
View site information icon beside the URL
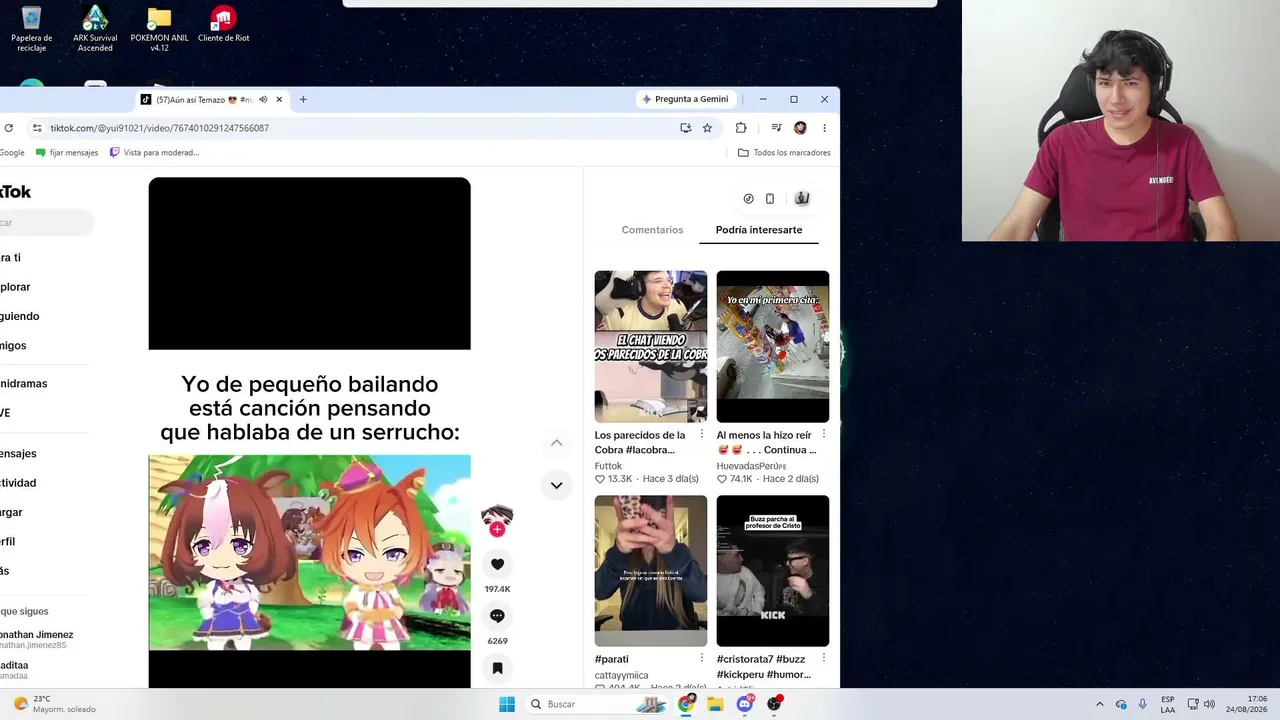(37, 128)
